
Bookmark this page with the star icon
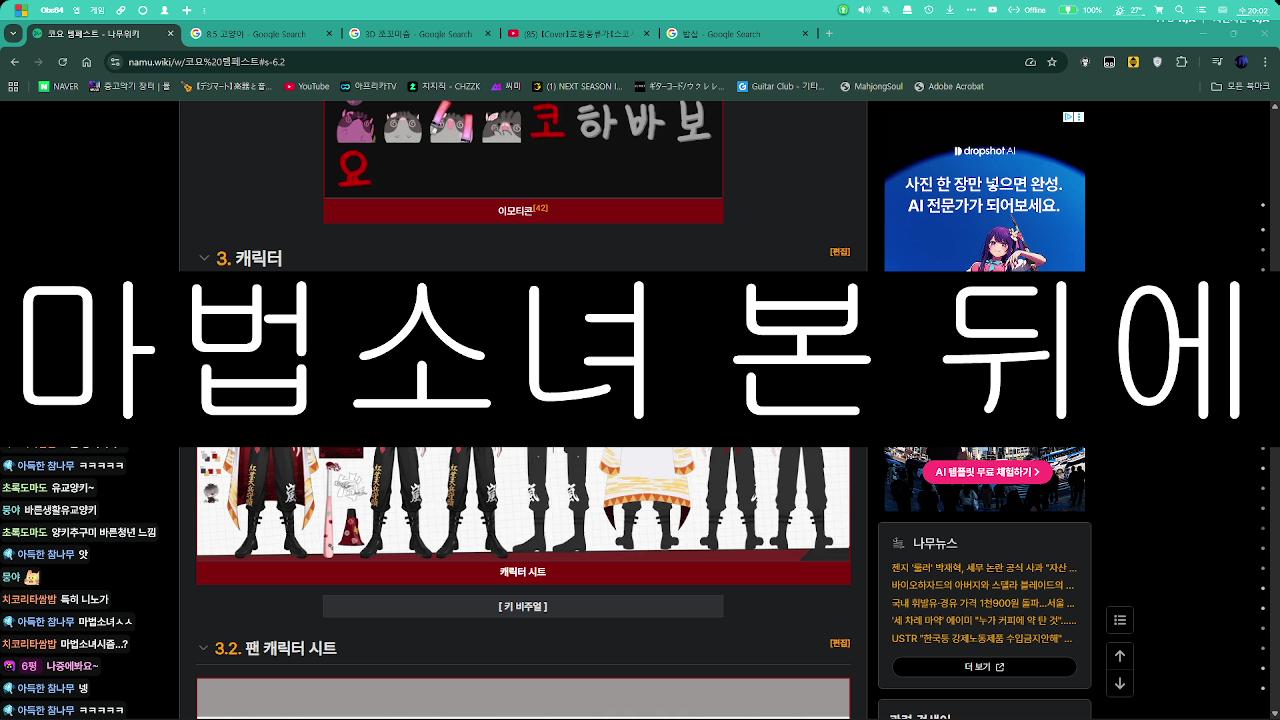point(1052,61)
